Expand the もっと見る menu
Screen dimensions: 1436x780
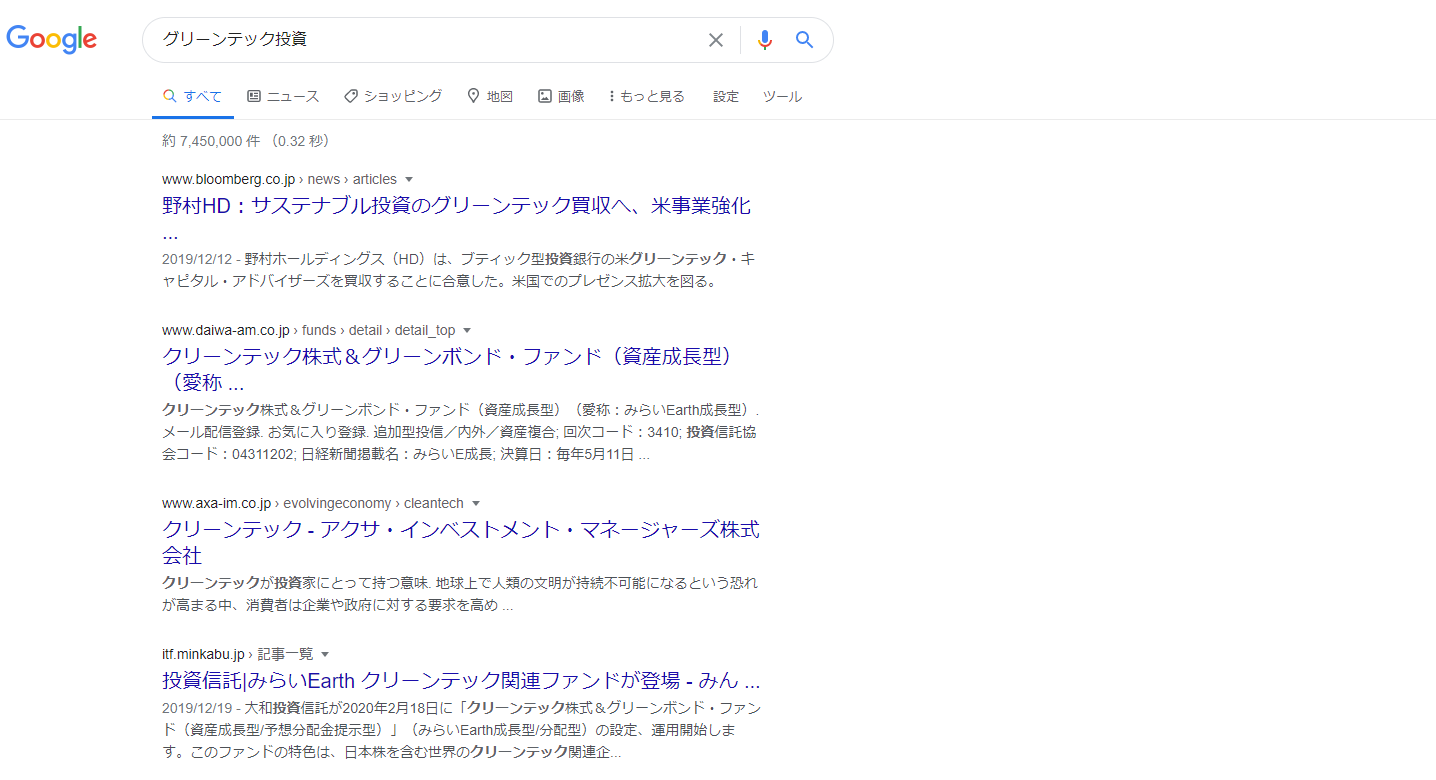[x=647, y=97]
